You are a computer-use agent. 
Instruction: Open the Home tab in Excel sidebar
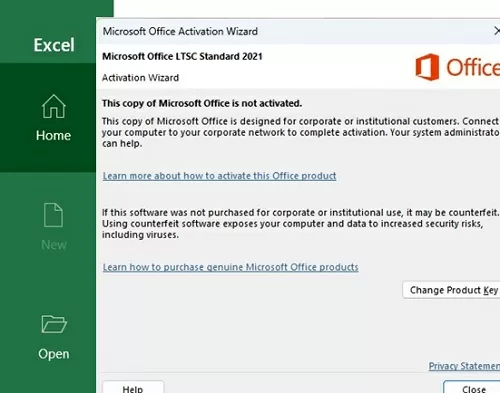tap(48, 117)
